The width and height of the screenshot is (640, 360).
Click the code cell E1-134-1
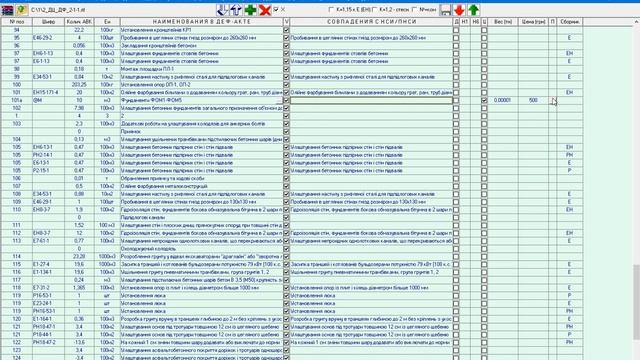pos(48,272)
